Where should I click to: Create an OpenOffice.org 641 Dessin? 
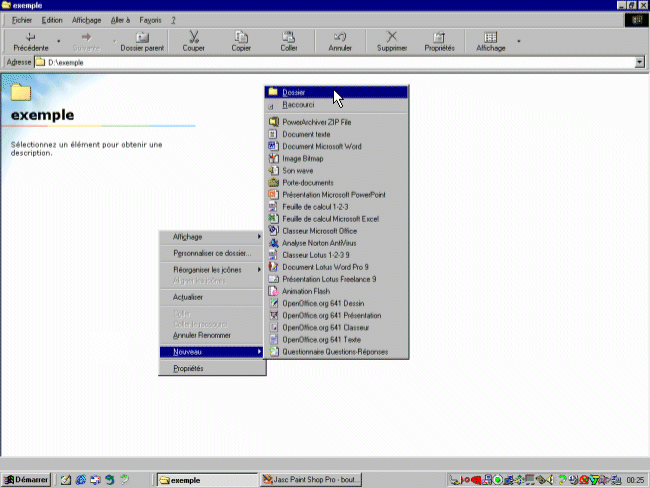point(336,303)
